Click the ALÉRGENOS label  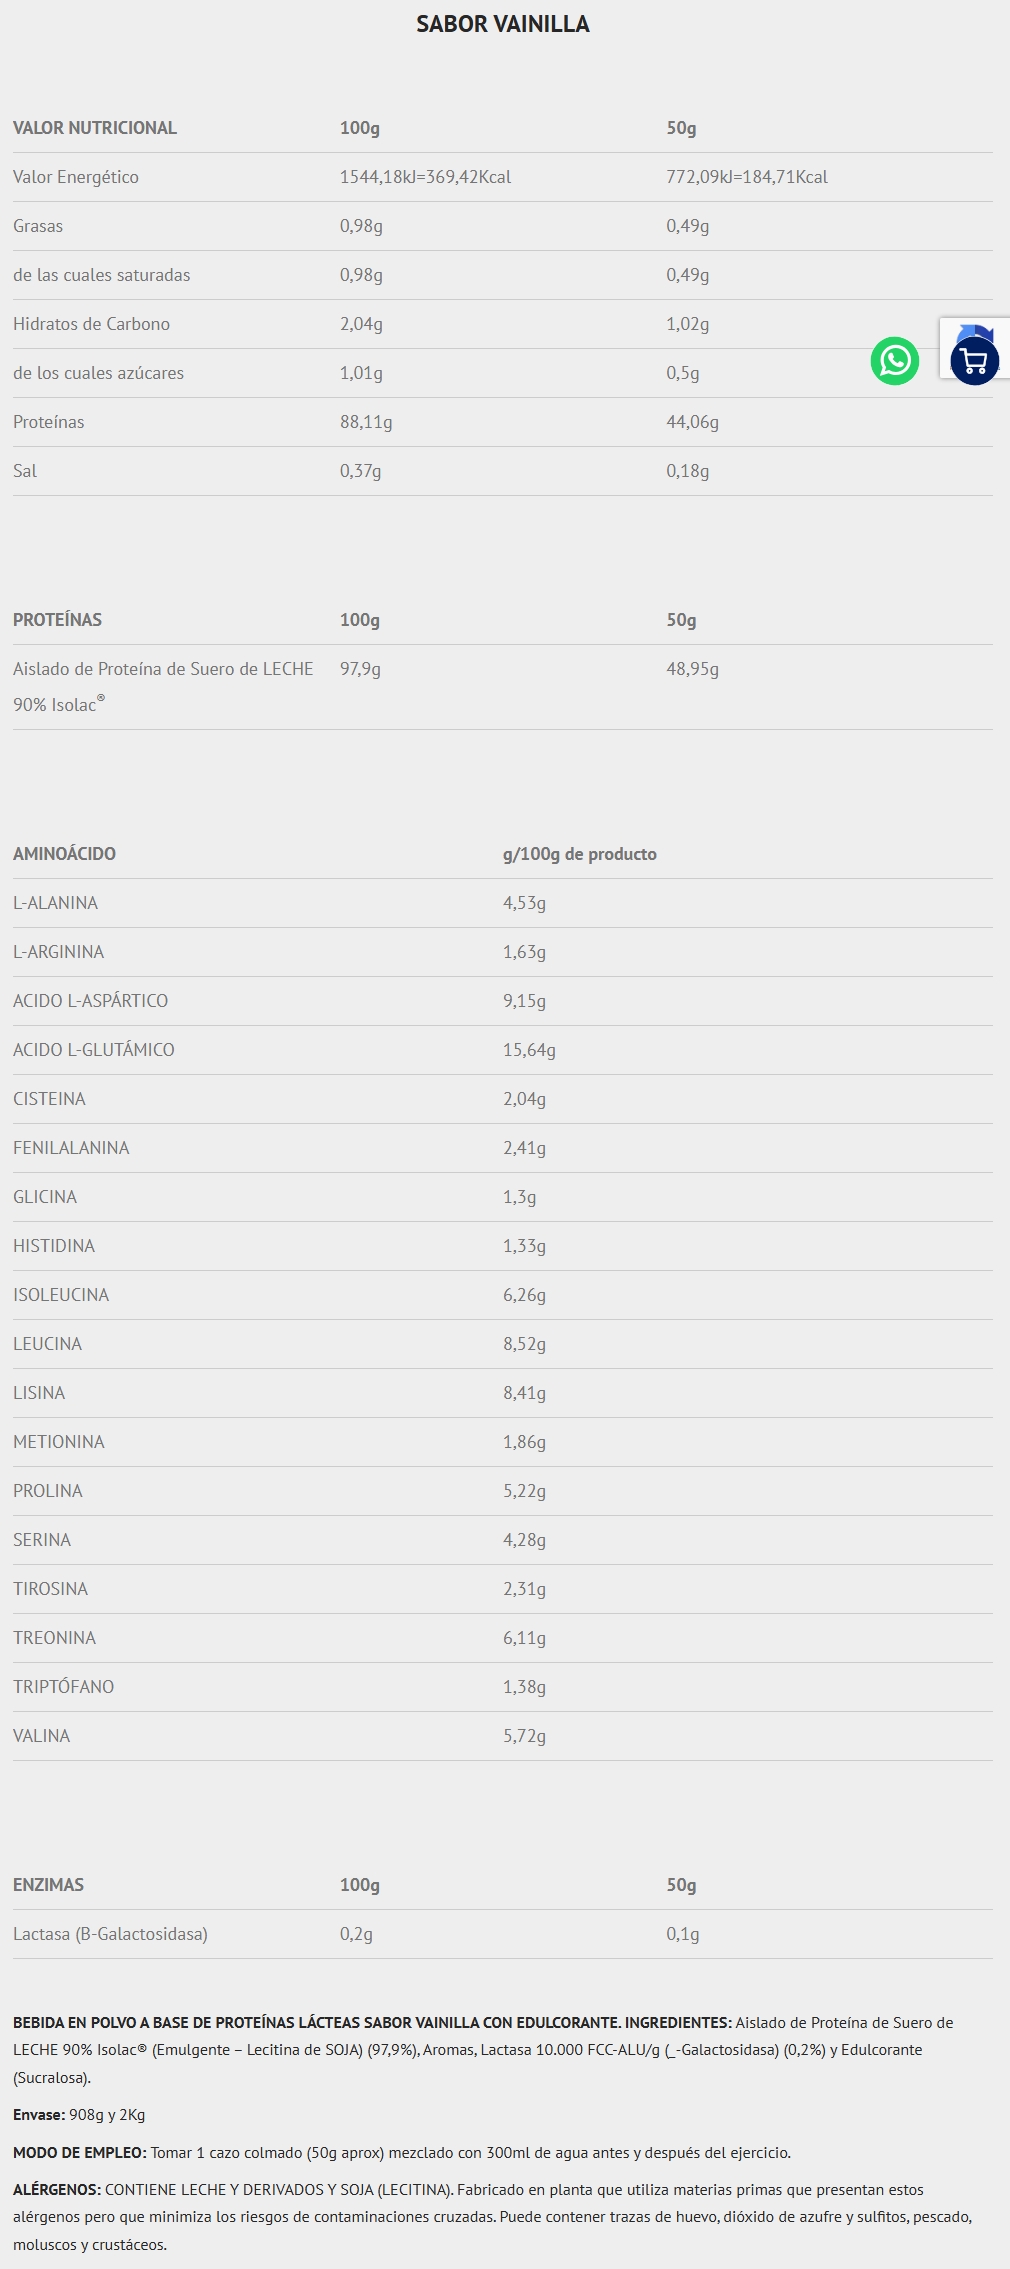click(56, 2189)
